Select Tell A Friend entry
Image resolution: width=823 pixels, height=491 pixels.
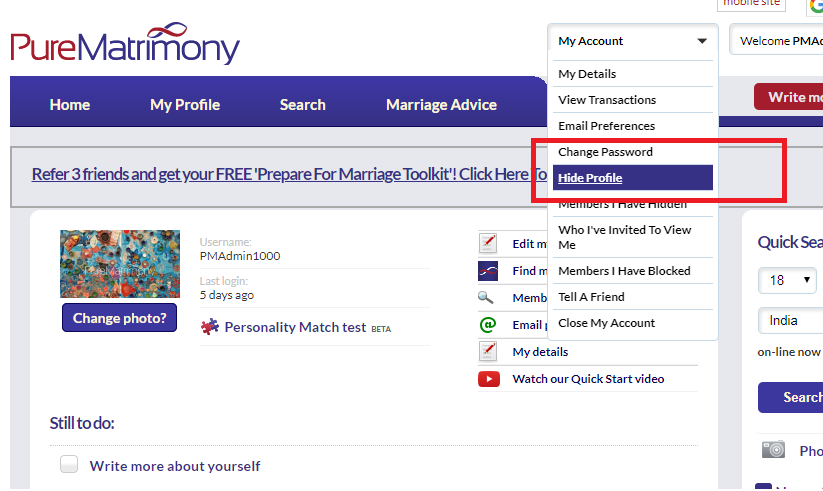pos(632,297)
